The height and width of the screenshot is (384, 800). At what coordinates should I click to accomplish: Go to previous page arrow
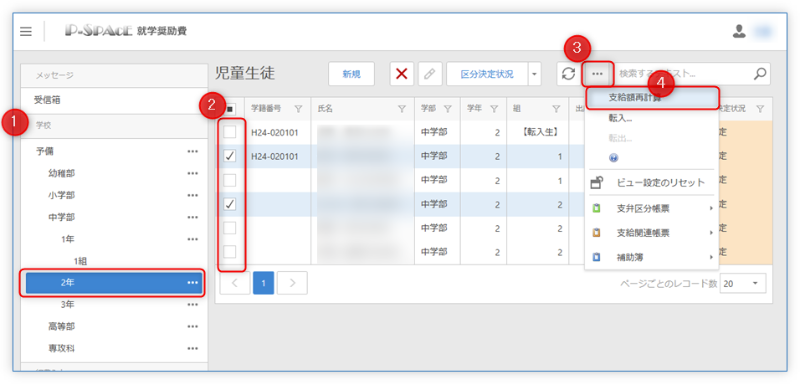235,283
